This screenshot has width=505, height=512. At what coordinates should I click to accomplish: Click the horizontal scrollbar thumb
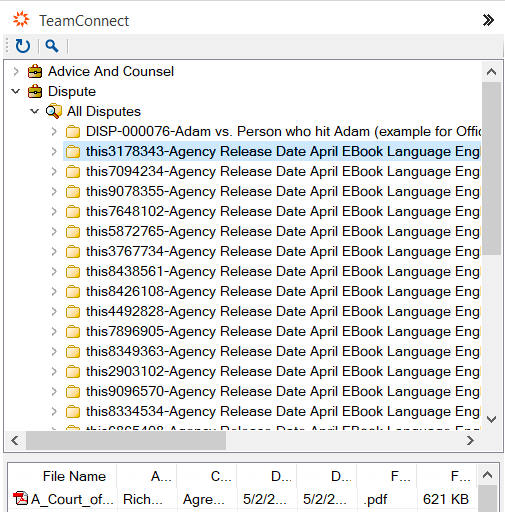(126, 441)
